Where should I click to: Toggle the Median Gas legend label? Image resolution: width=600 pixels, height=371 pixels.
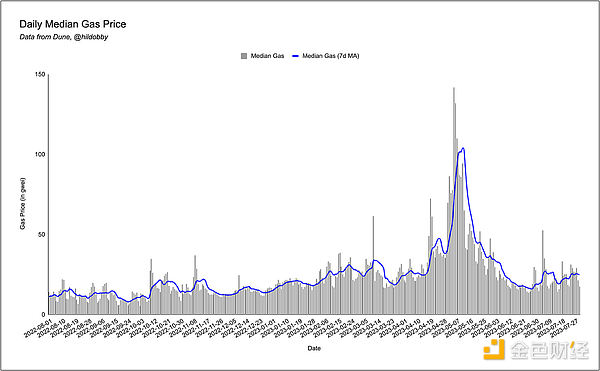pyautogui.click(x=267, y=56)
